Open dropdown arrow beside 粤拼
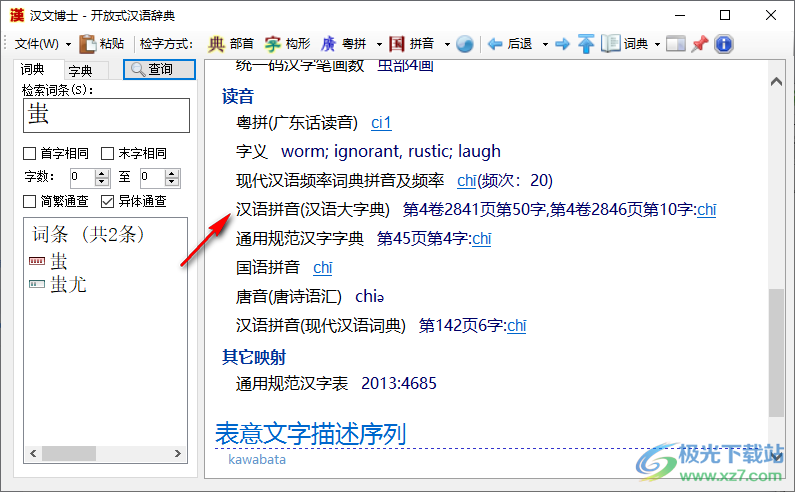Screen dimensions: 795x492 pyautogui.click(x=379, y=44)
